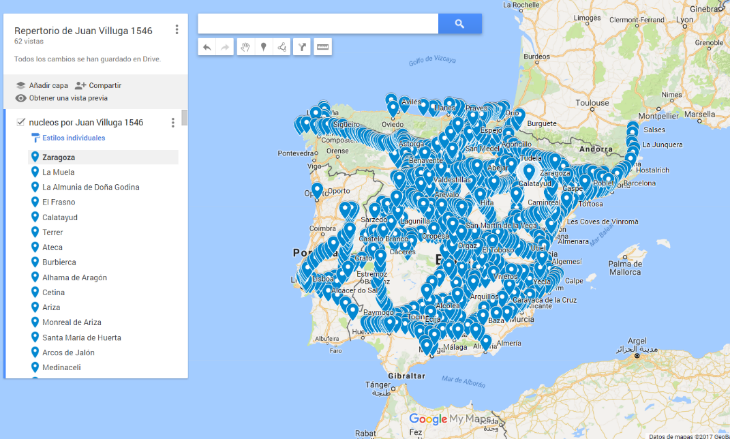
Task: Select the add marker tool
Action: [x=264, y=47]
